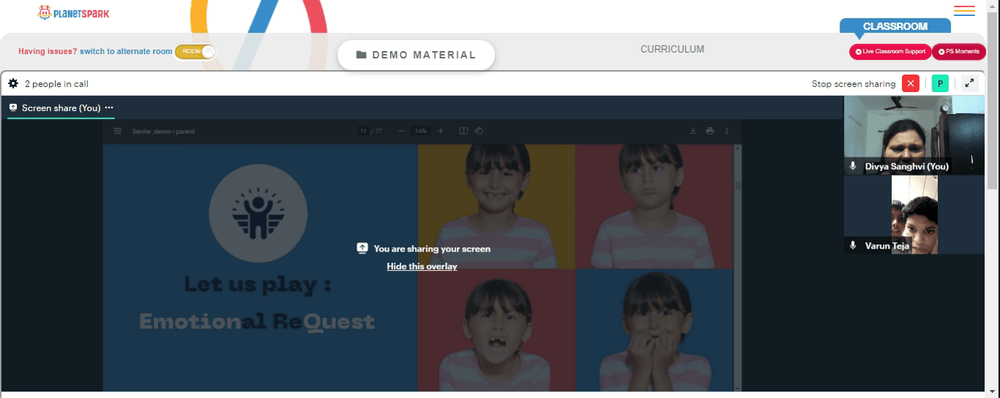Toggle the microphone for Divya Sanghvi (You)

pos(853,166)
